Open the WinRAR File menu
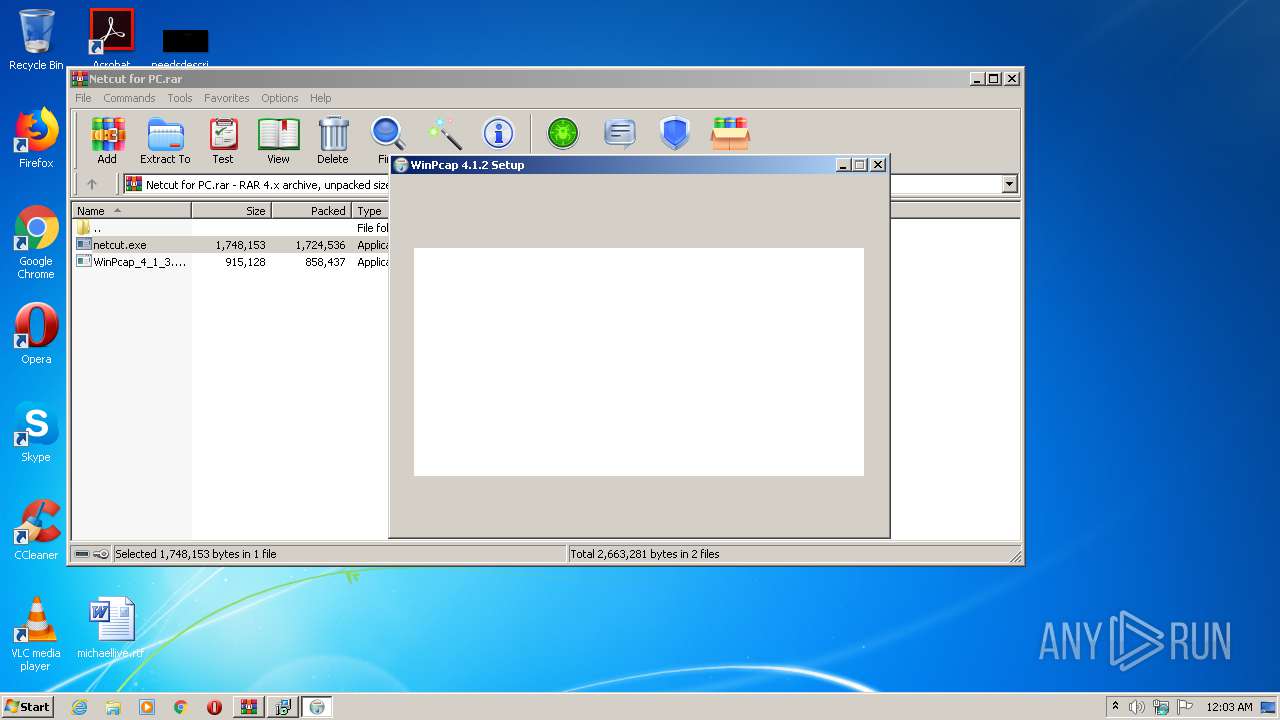1280x720 pixels. [x=83, y=98]
